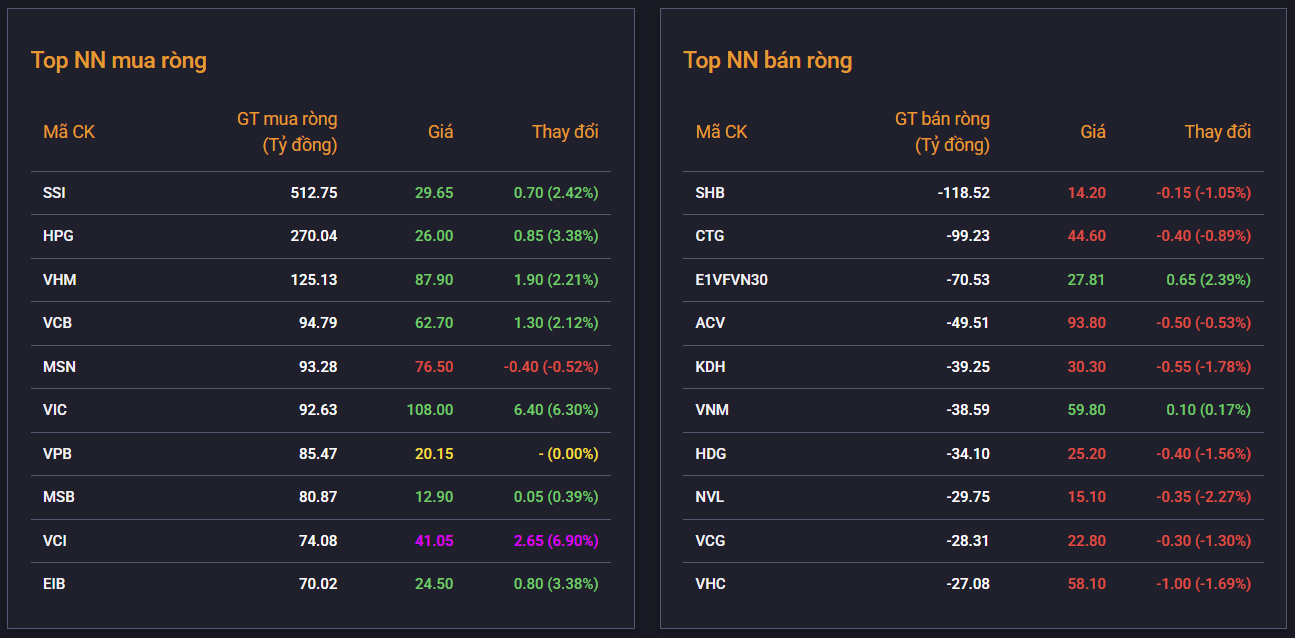Select HPG price 26.00
Image resolution: width=1295 pixels, height=638 pixels.
click(435, 236)
